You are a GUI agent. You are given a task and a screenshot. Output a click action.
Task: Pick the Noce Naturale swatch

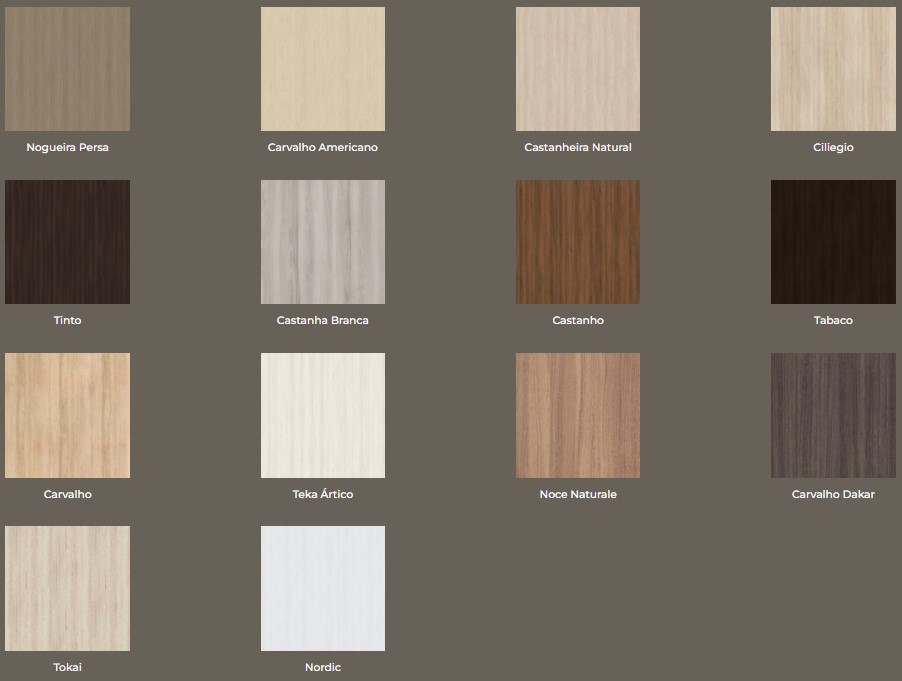[578, 415]
